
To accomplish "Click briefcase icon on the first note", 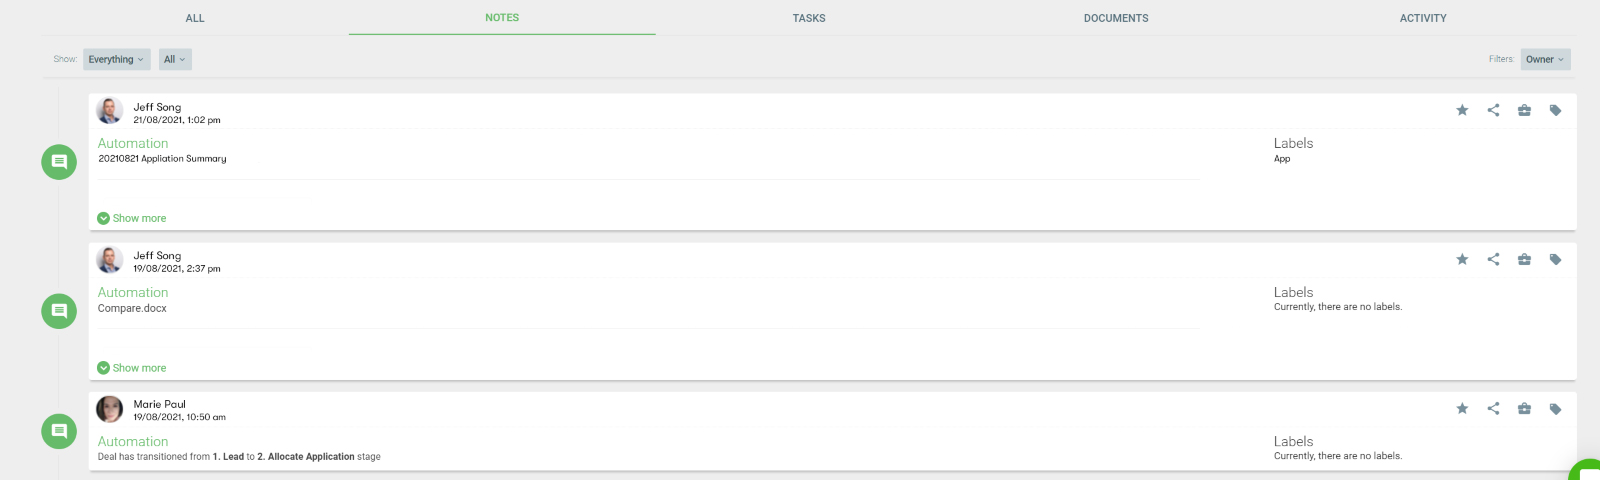I will coord(1524,110).
